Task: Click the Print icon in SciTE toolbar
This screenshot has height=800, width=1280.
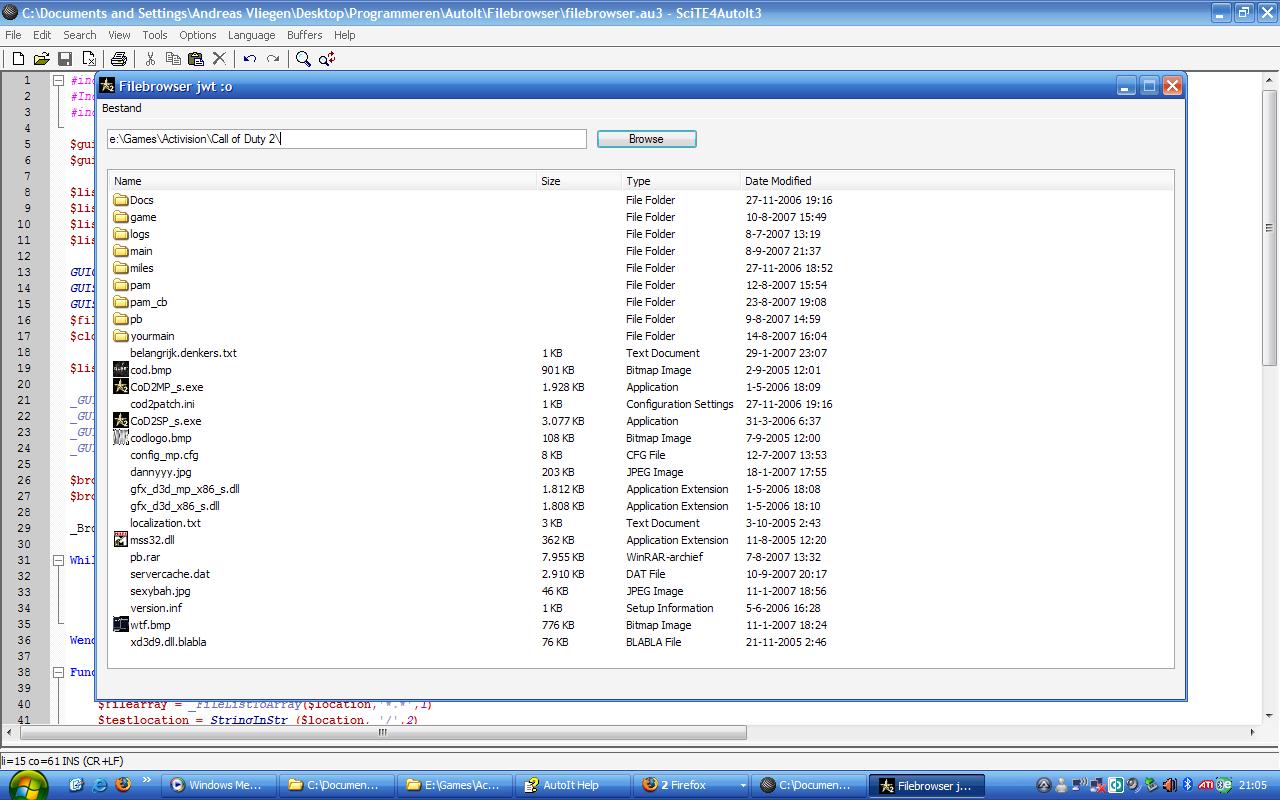Action: (119, 59)
